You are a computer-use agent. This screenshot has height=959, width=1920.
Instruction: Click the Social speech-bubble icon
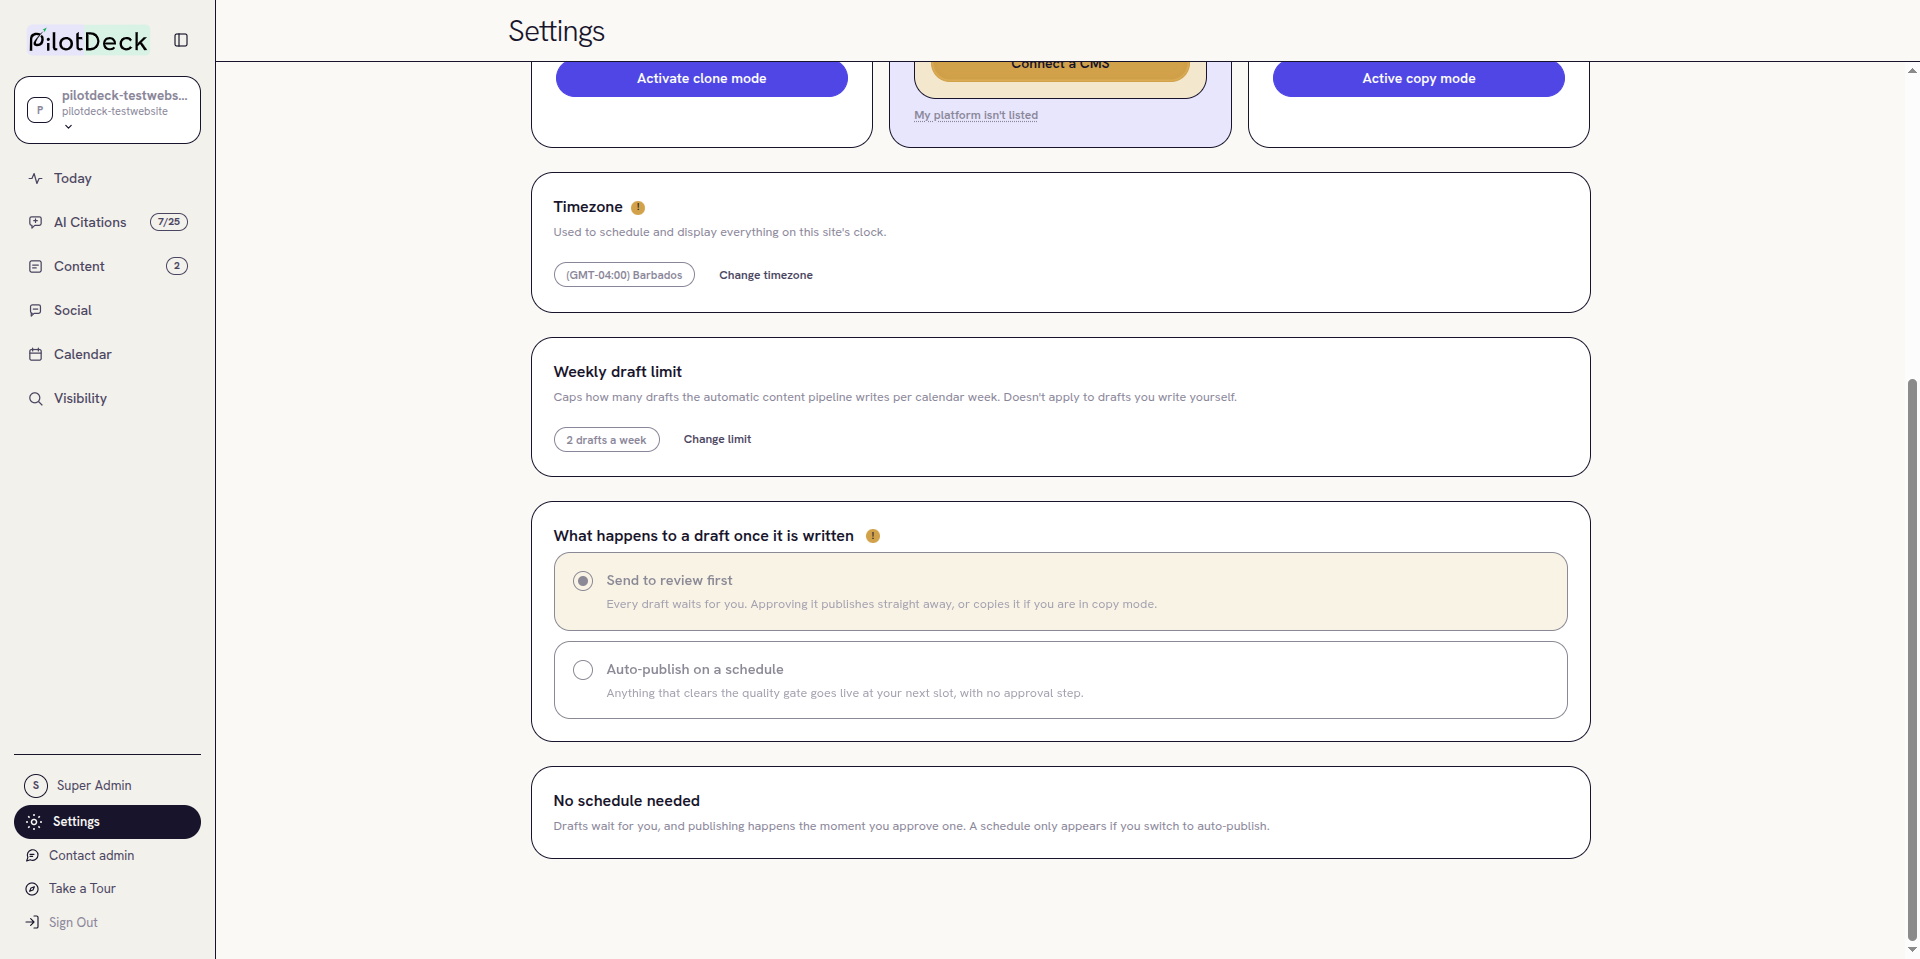[36, 310]
